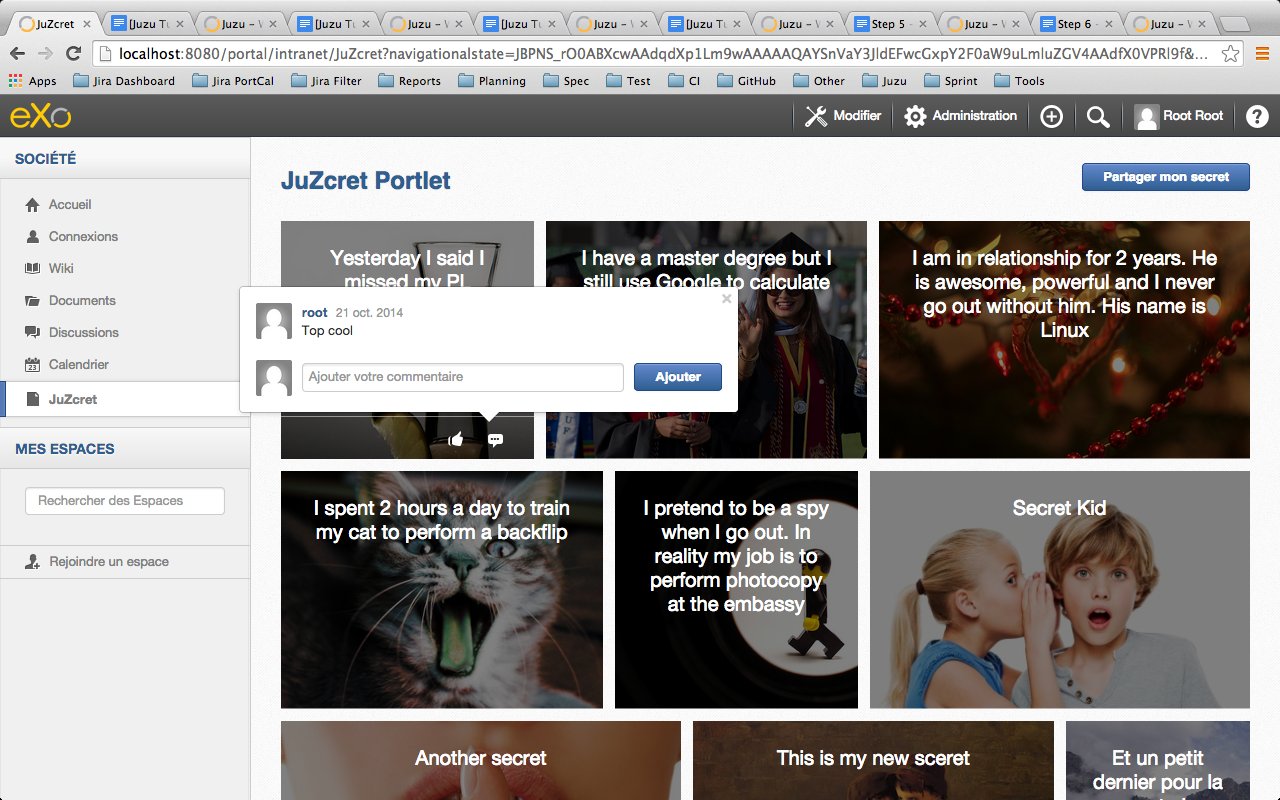The image size is (1280, 800).
Task: Click Partager mon secret button
Action: pos(1166,177)
